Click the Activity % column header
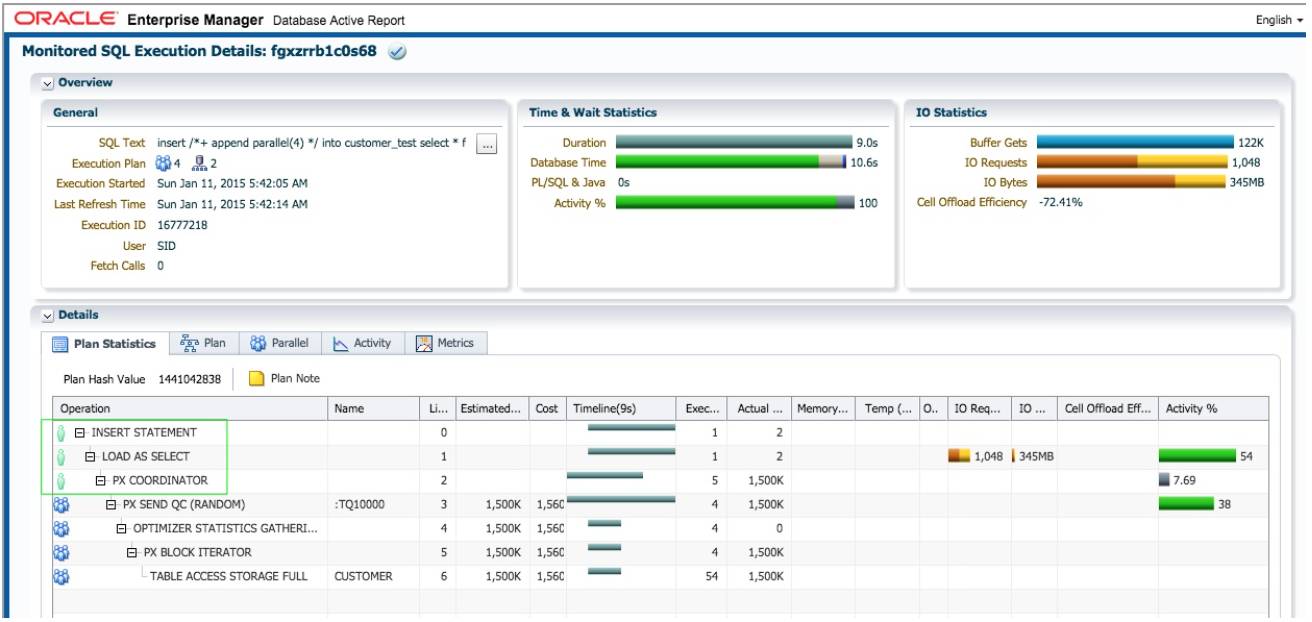The width and height of the screenshot is (1312, 622). (1213, 409)
